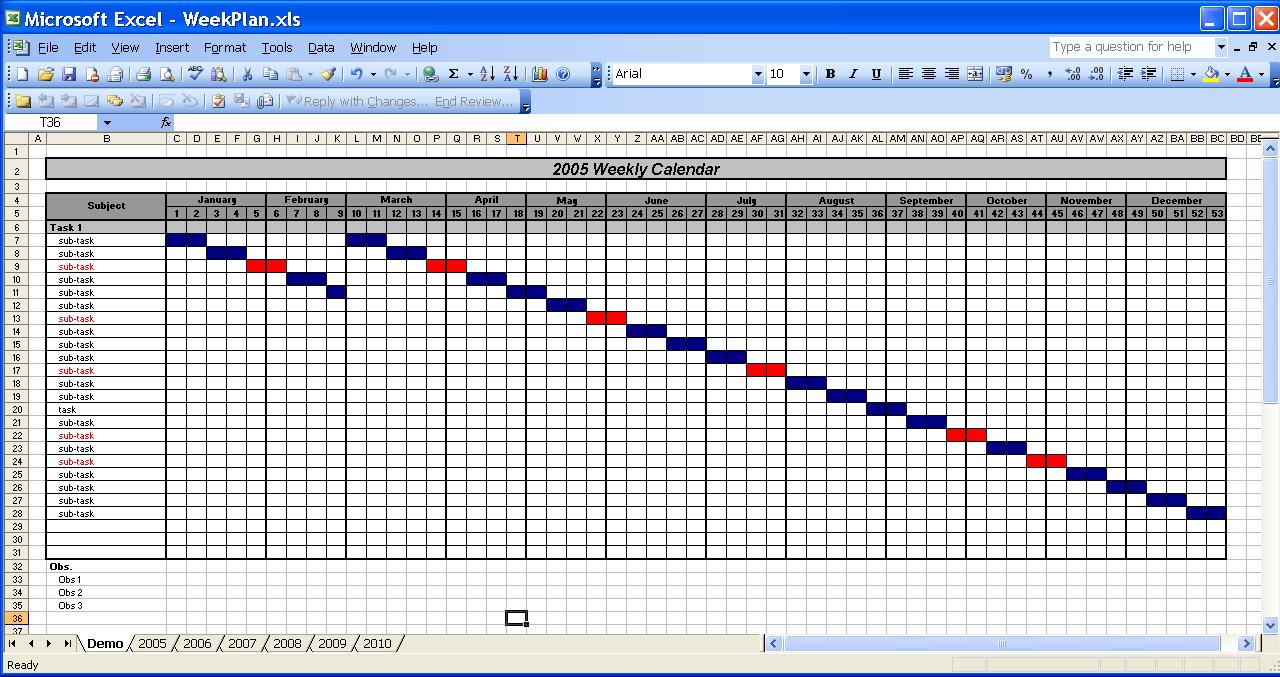Toggle Bold formatting
Image resolution: width=1280 pixels, height=677 pixels.
tap(830, 74)
